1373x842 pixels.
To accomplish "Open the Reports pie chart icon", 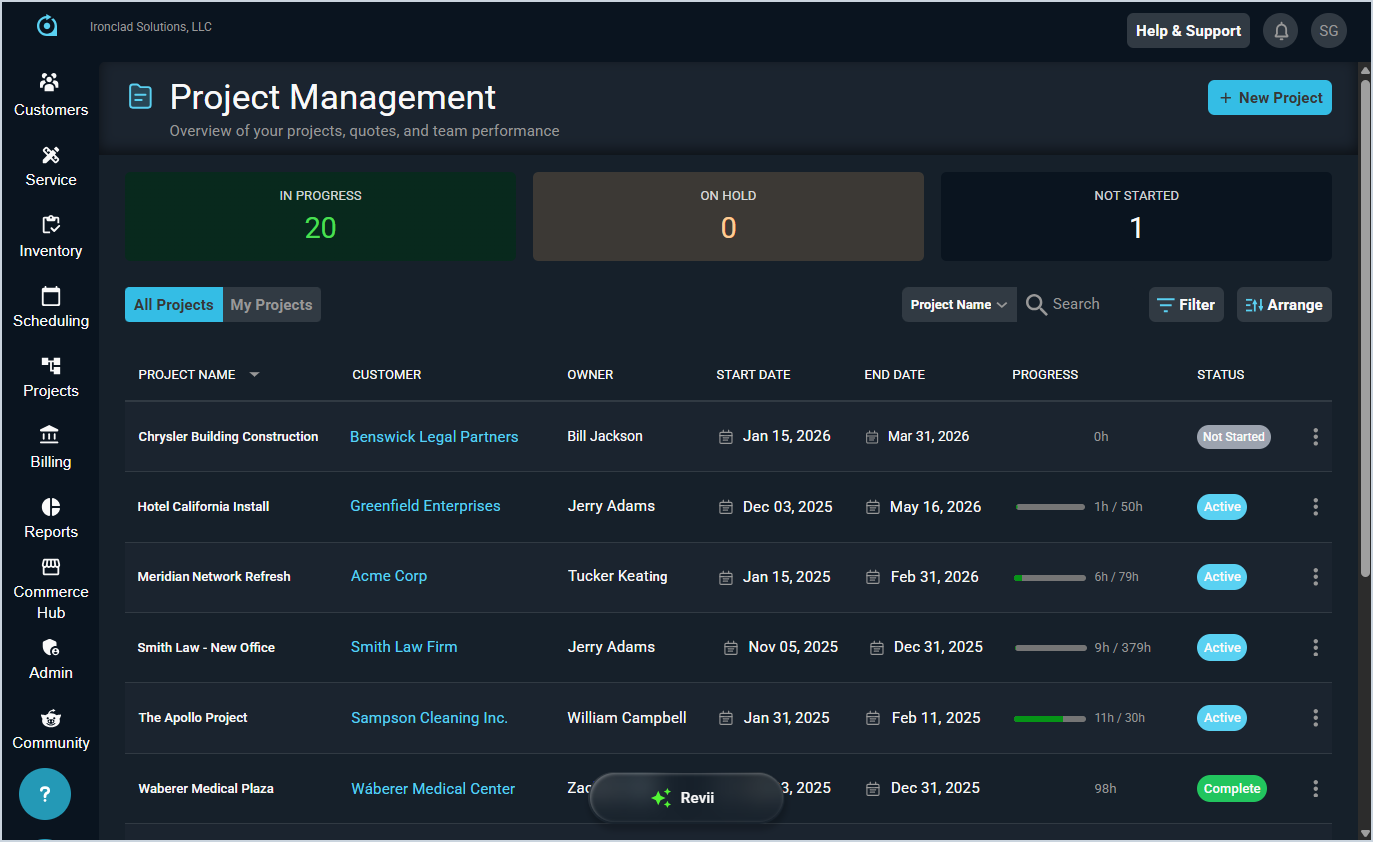I will click(x=50, y=507).
